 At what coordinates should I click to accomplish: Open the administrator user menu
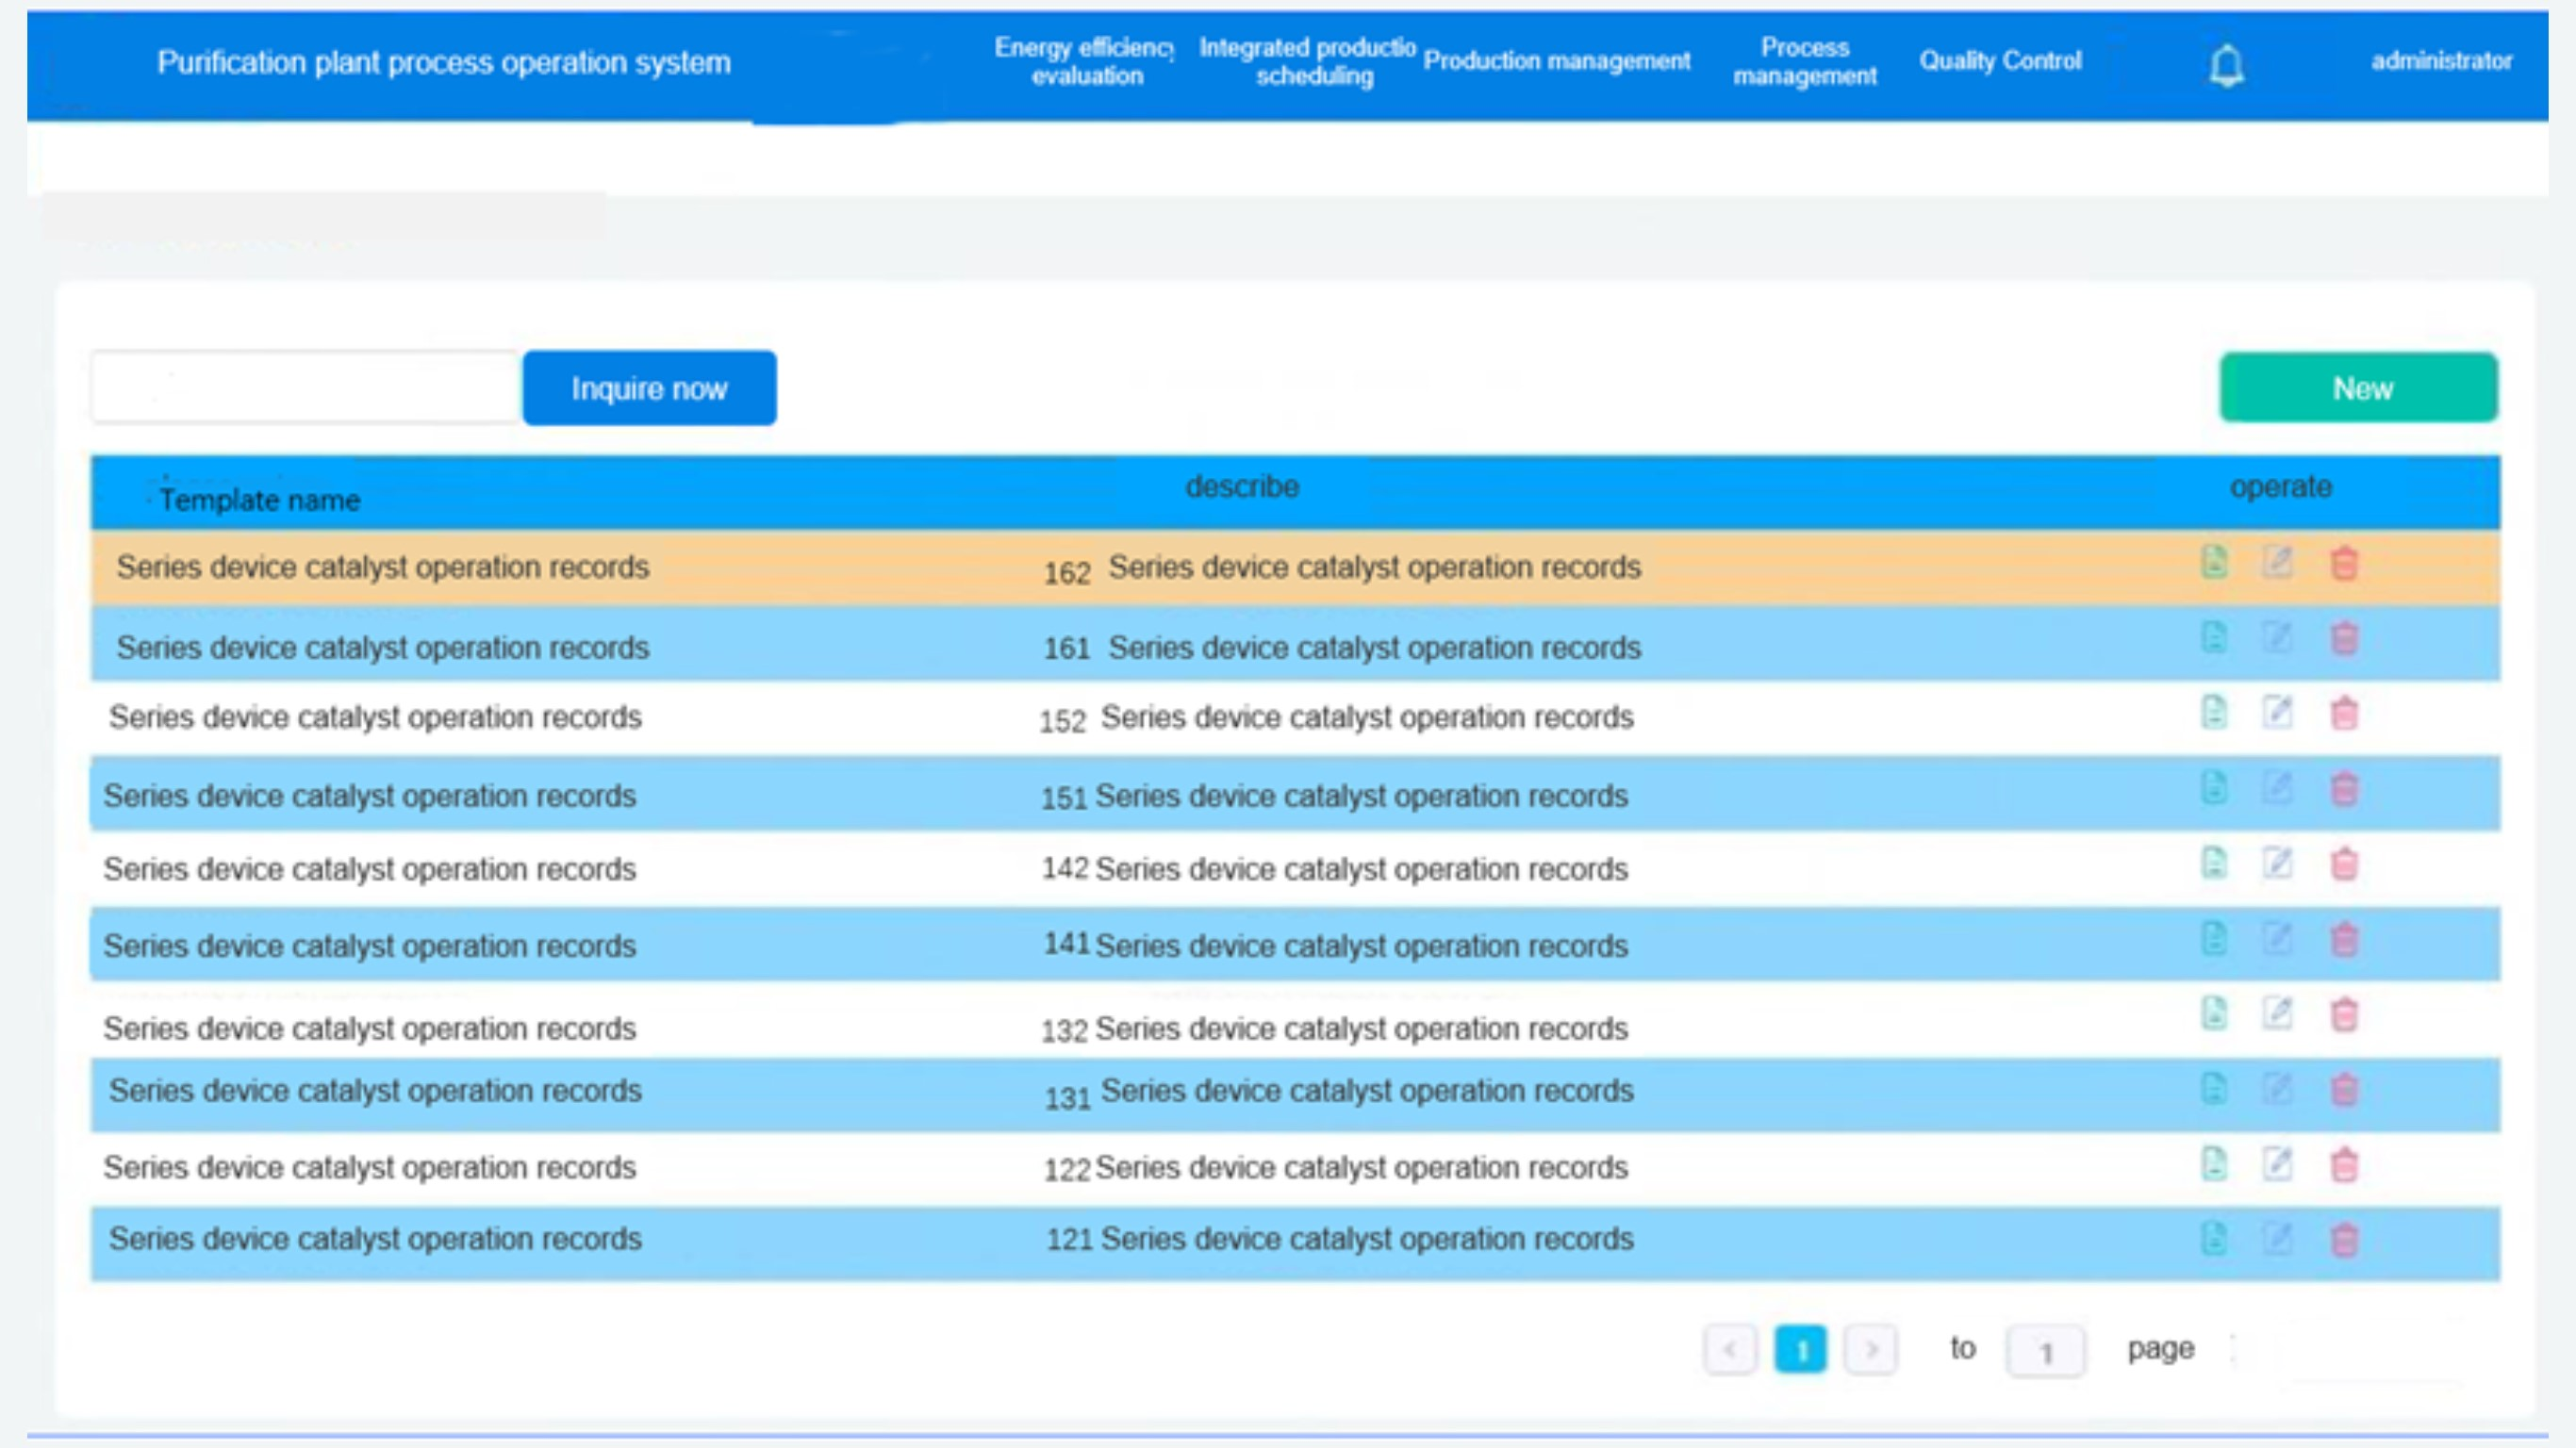[2440, 61]
